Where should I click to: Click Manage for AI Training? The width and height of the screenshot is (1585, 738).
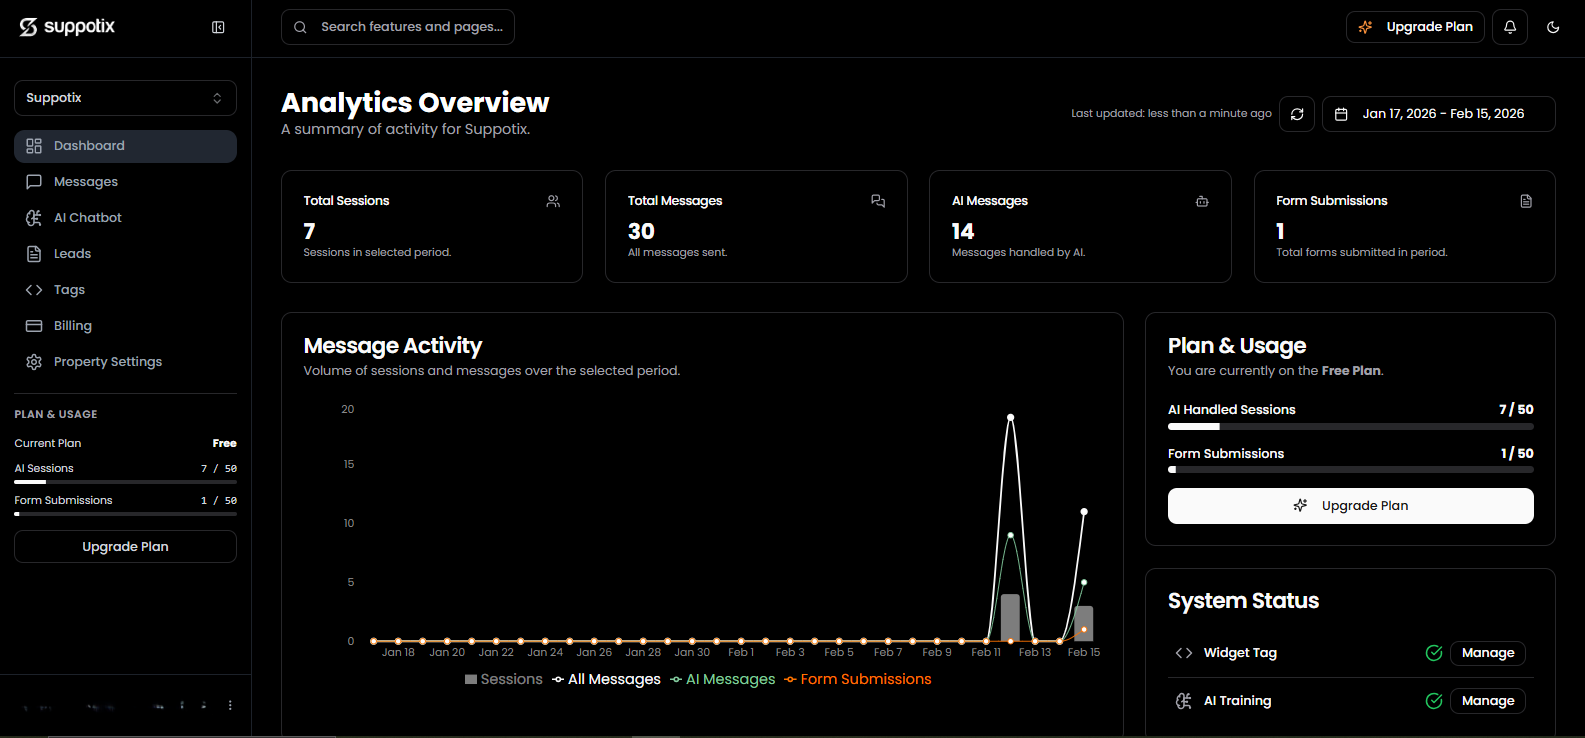[1488, 701]
